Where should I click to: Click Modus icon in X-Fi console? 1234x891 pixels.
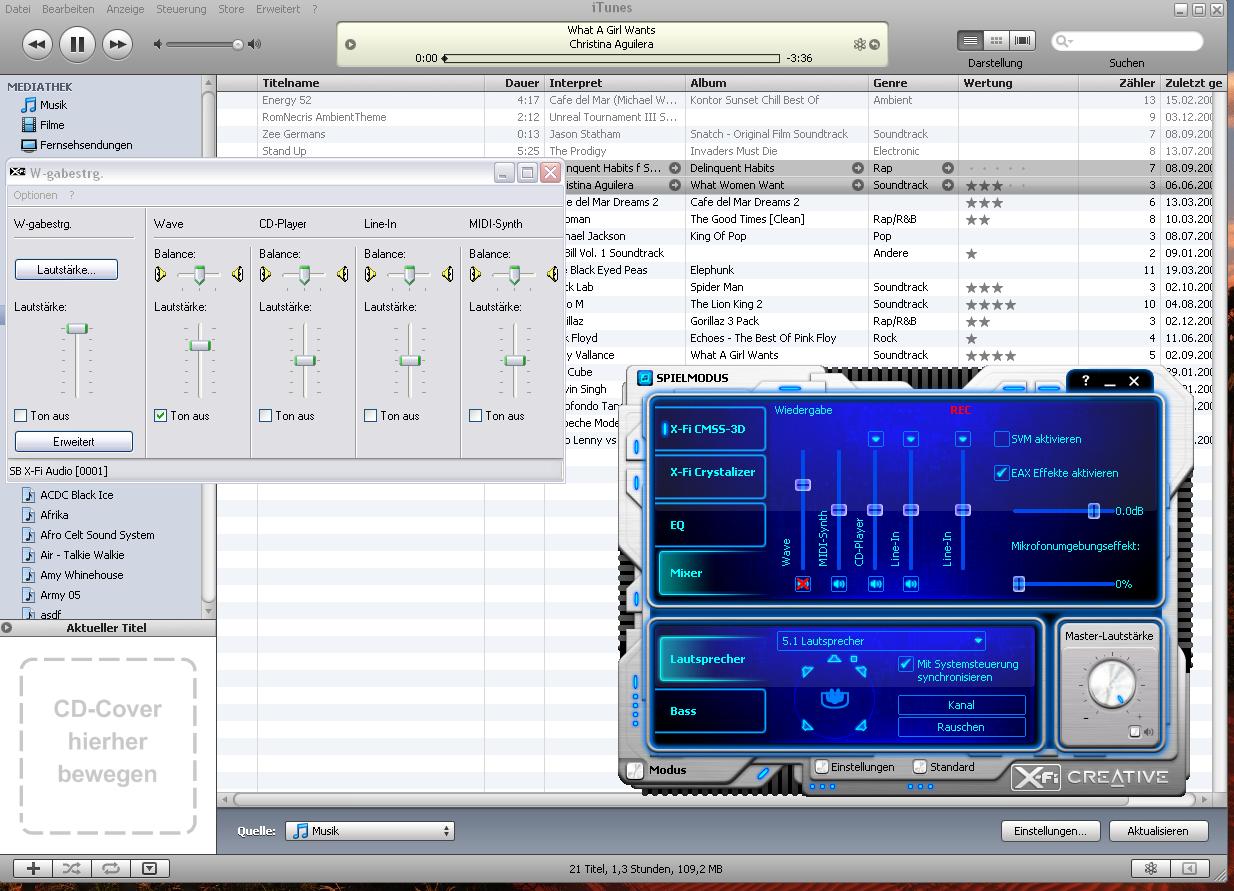point(634,770)
